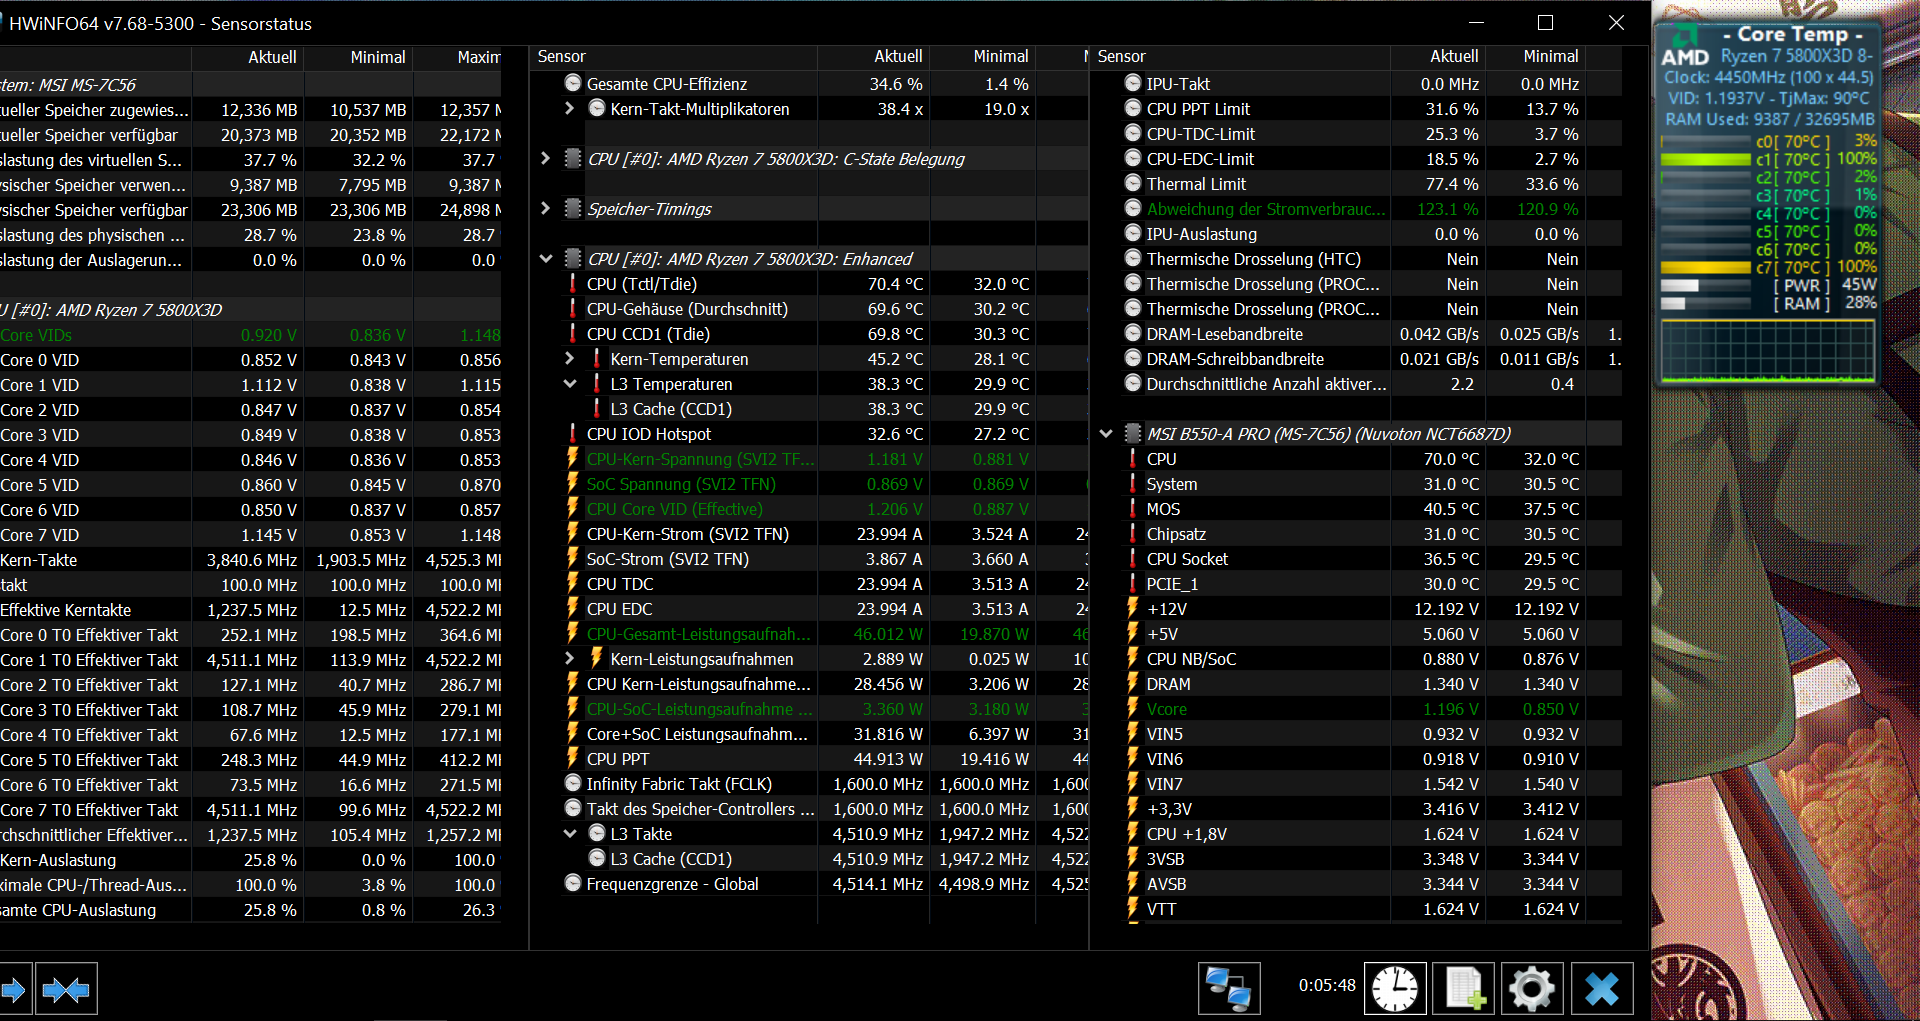The width and height of the screenshot is (1920, 1021).
Task: Click the chip icon beside Speicher-Timings
Action: click(x=573, y=208)
